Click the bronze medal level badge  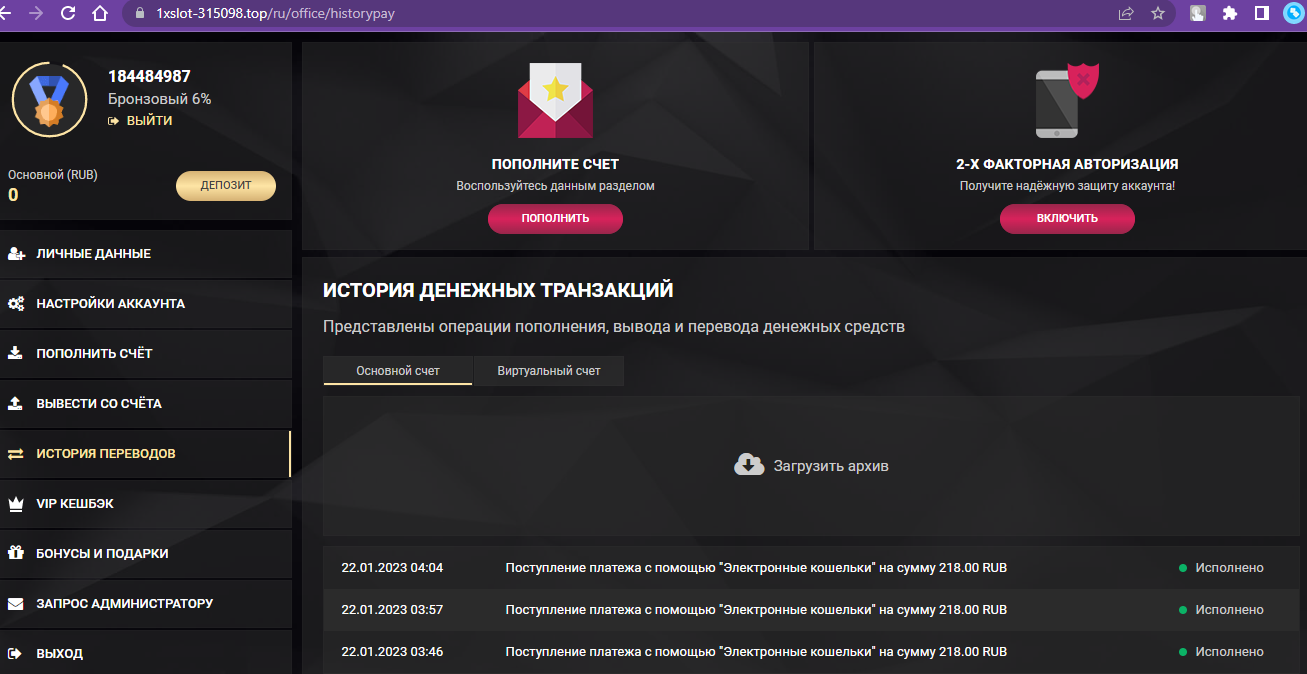[48, 99]
